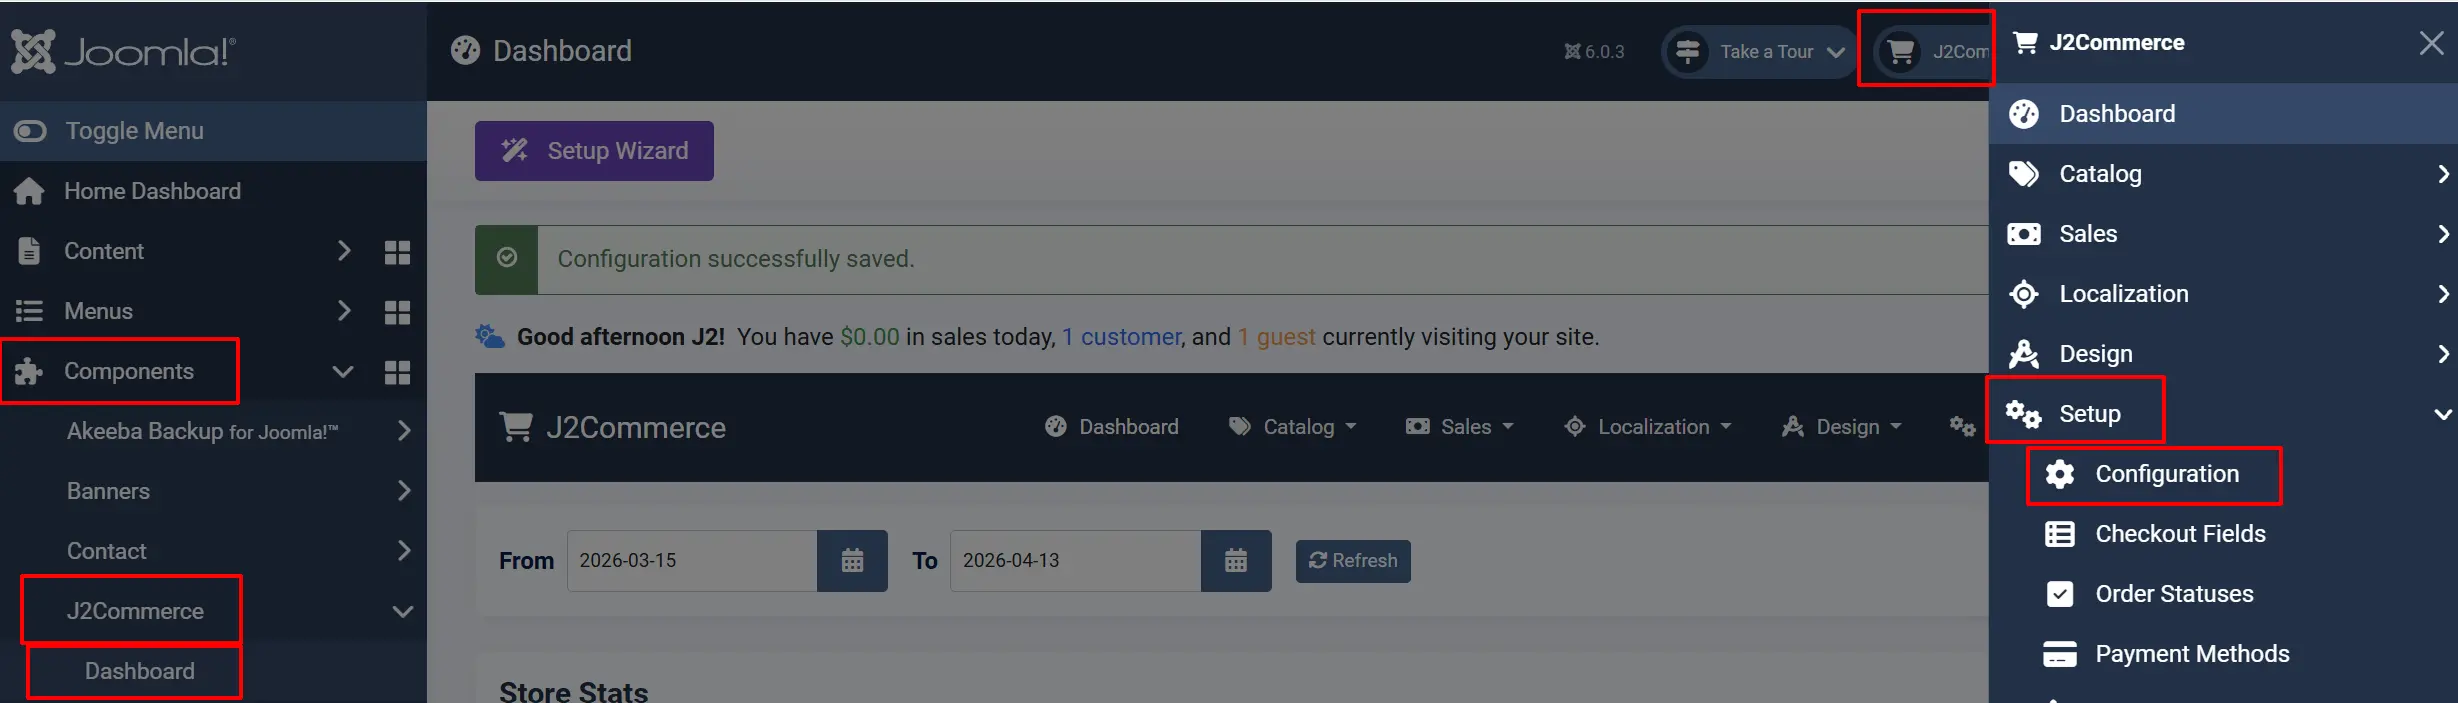Launch the Setup Wizard
The image size is (2458, 703).
[594, 151]
